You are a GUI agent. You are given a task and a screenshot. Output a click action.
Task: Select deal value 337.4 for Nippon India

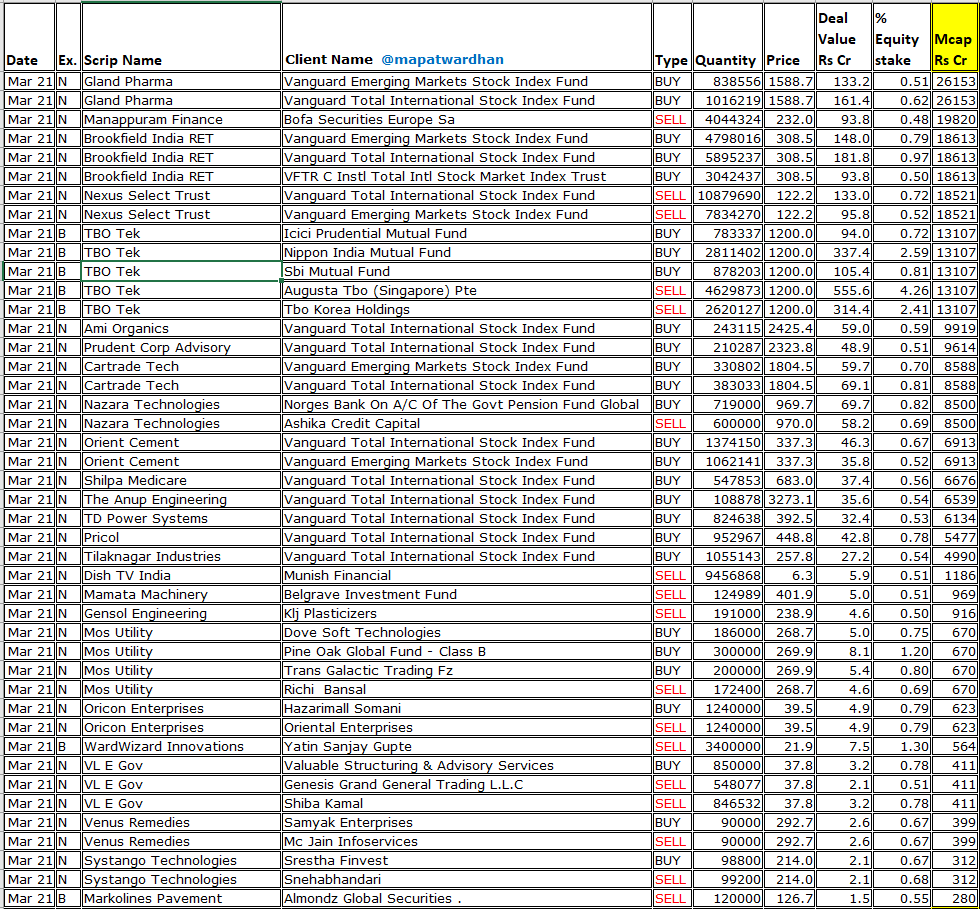click(844, 253)
